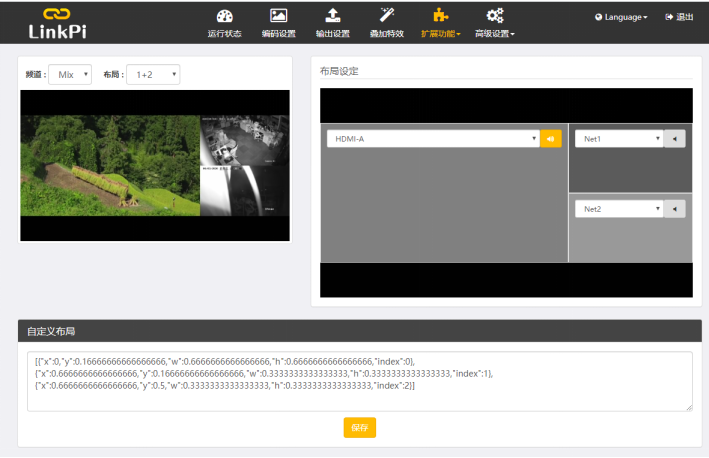This screenshot has width=709, height=458.
Task: Open the 布局 1+2 dropdown
Action: pyautogui.click(x=153, y=75)
